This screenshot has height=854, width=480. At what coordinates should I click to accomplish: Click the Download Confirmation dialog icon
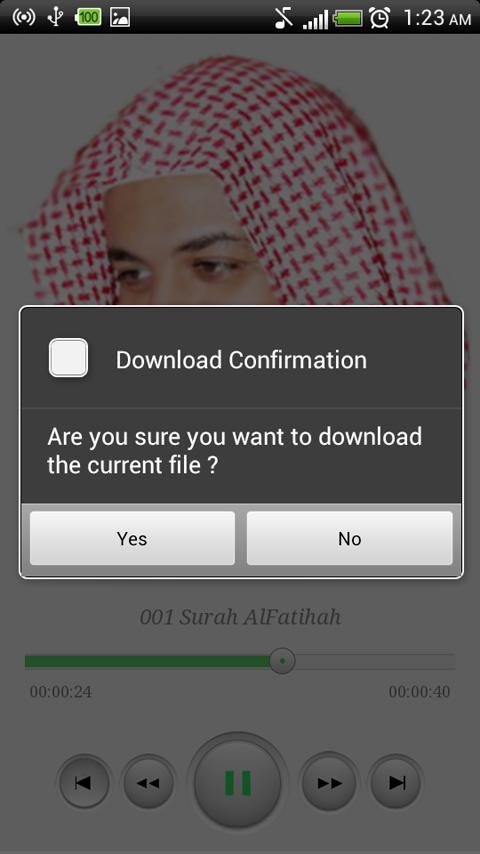tap(68, 358)
